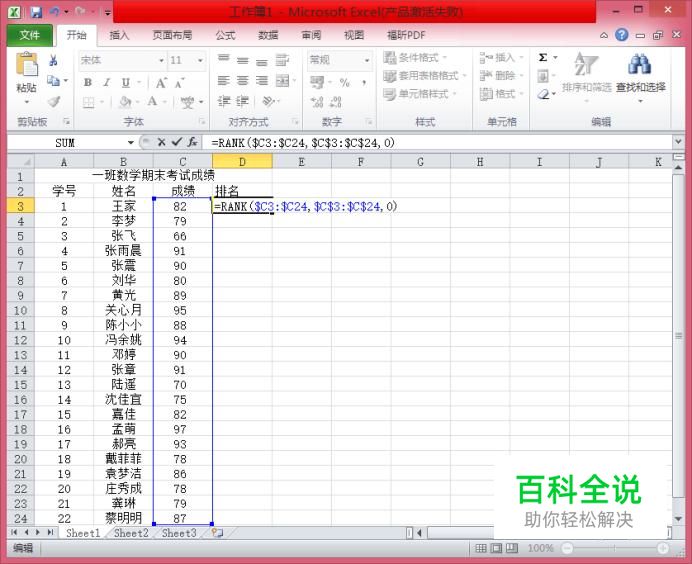Open Format as Table dropdown

425,75
